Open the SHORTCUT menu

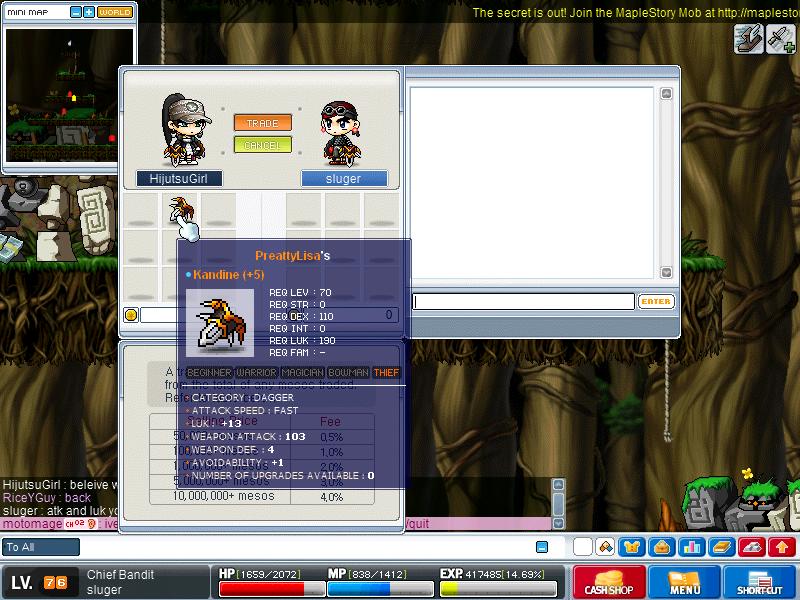tap(760, 582)
